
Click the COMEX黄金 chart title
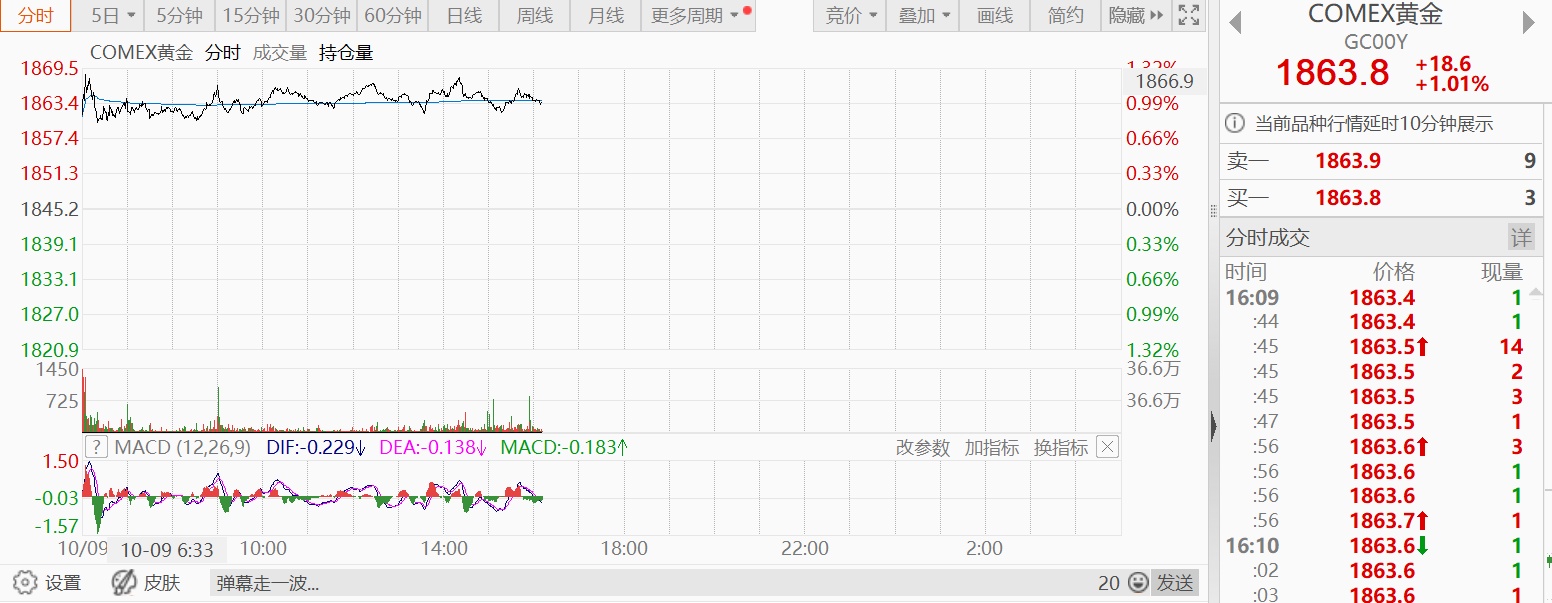[141, 53]
